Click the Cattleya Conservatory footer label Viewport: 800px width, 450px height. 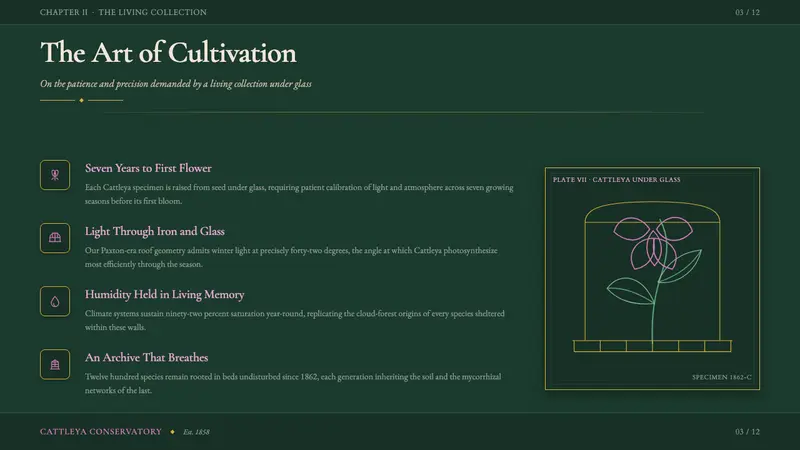tap(101, 432)
